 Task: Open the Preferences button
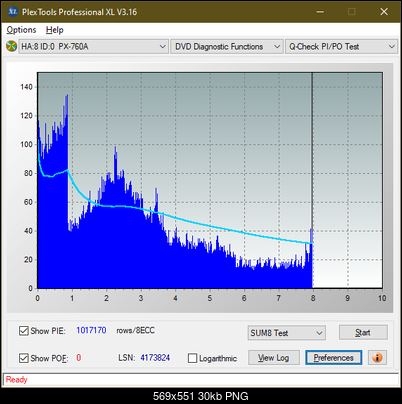(334, 358)
